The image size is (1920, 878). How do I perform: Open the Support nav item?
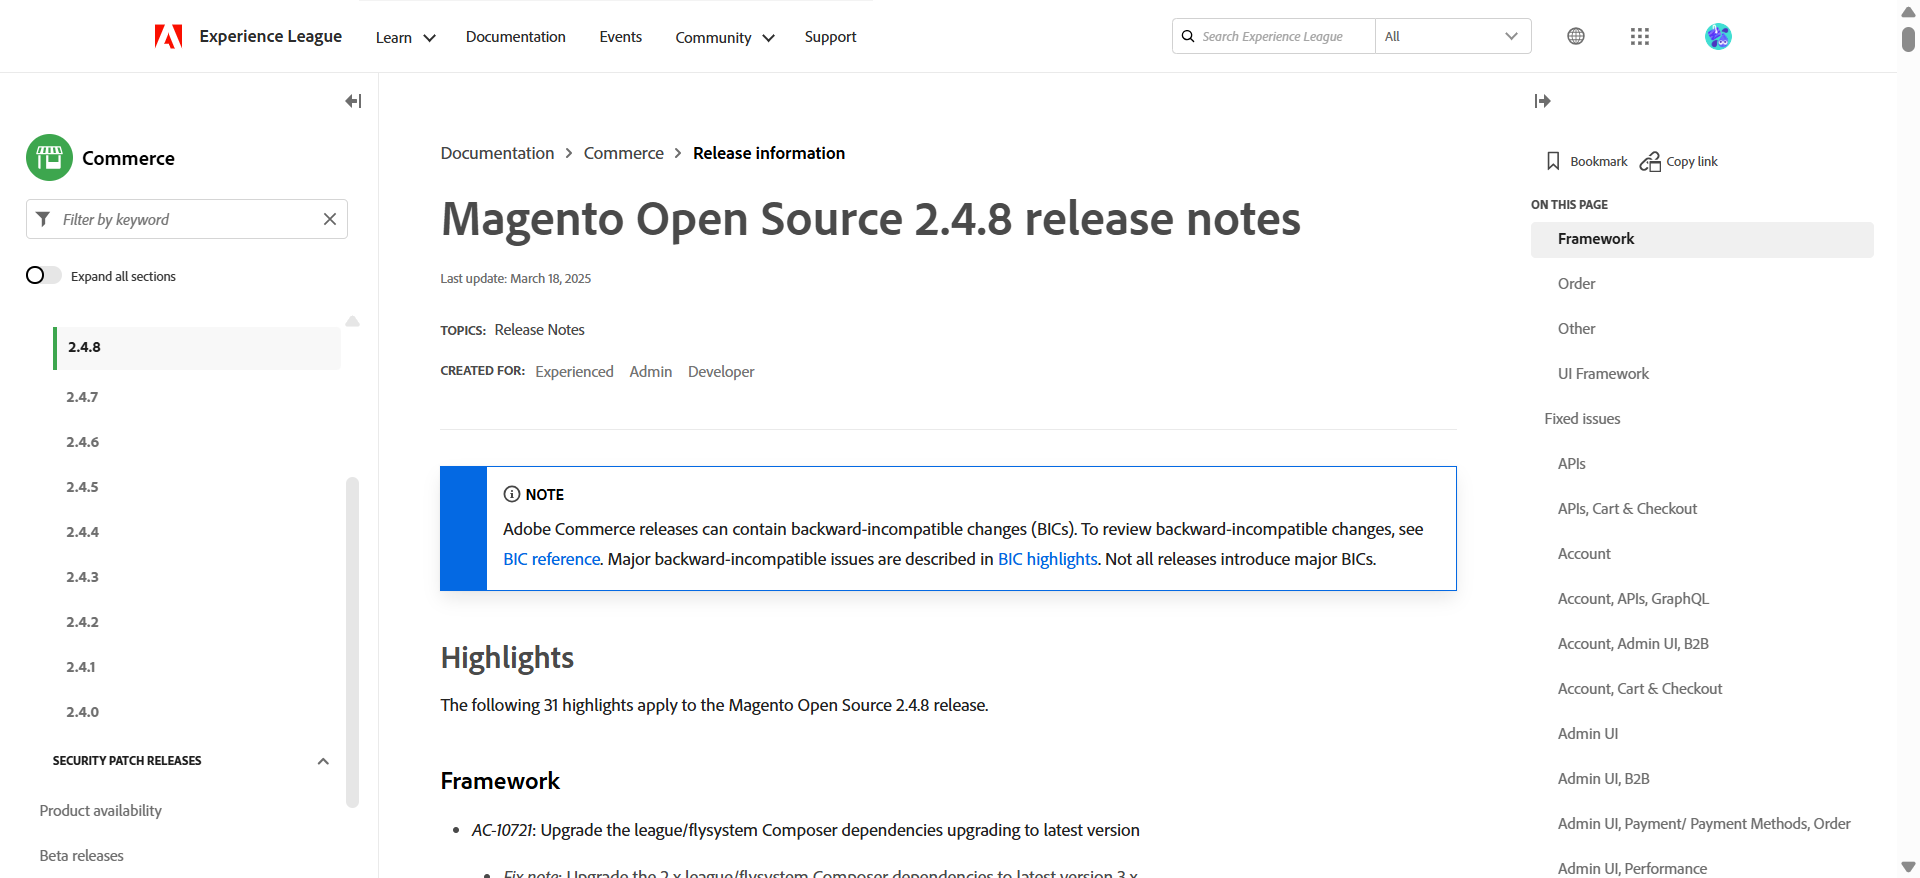[830, 37]
